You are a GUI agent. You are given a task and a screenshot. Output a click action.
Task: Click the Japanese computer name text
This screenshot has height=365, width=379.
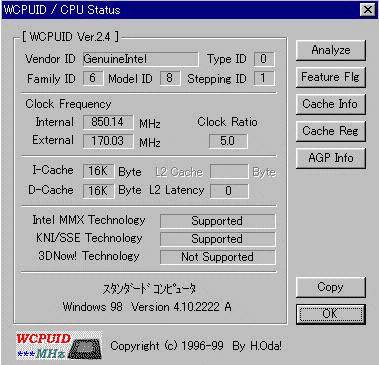[x=149, y=289]
